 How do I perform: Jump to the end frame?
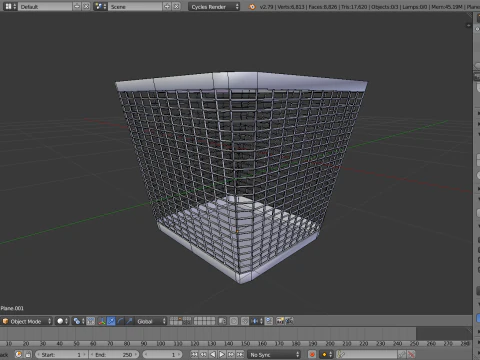pos(240,355)
